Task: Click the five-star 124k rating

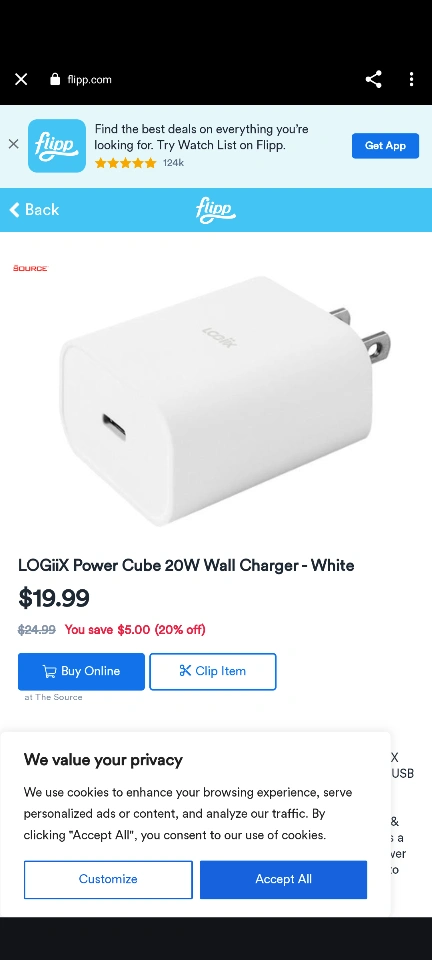Action: click(139, 163)
